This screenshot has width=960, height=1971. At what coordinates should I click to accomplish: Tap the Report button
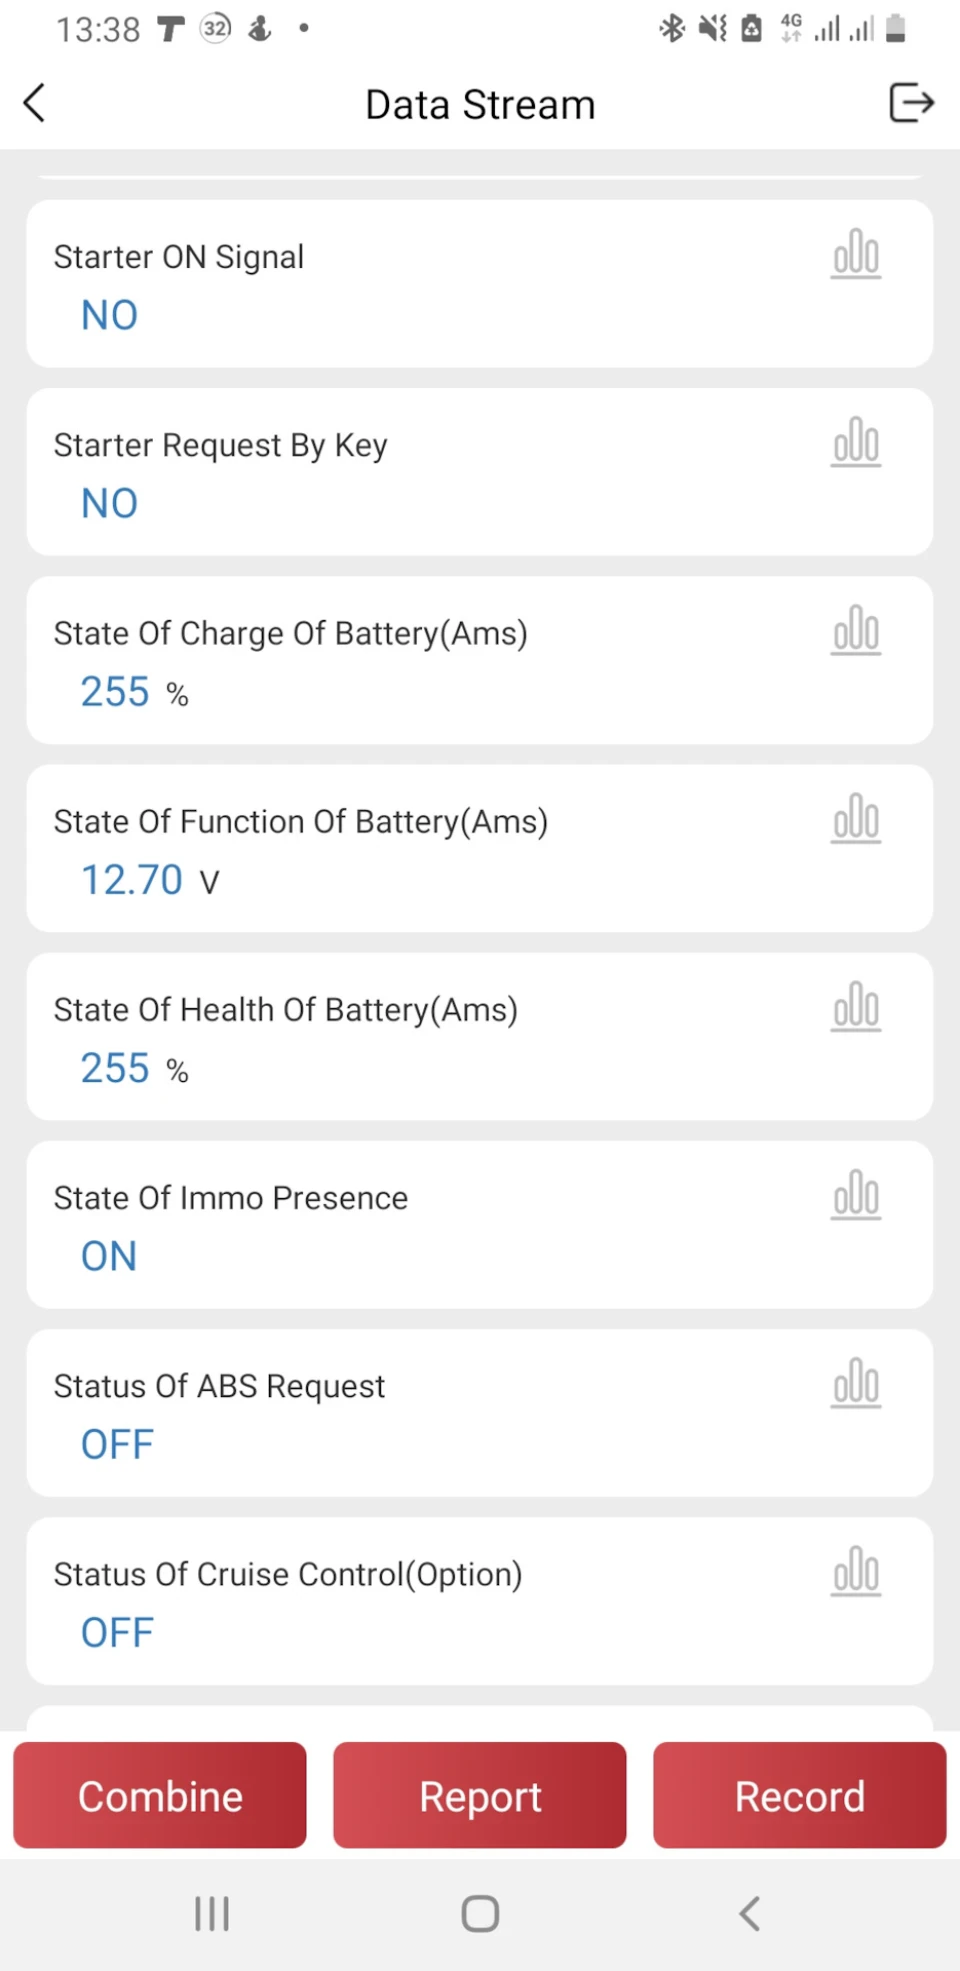(x=480, y=1795)
